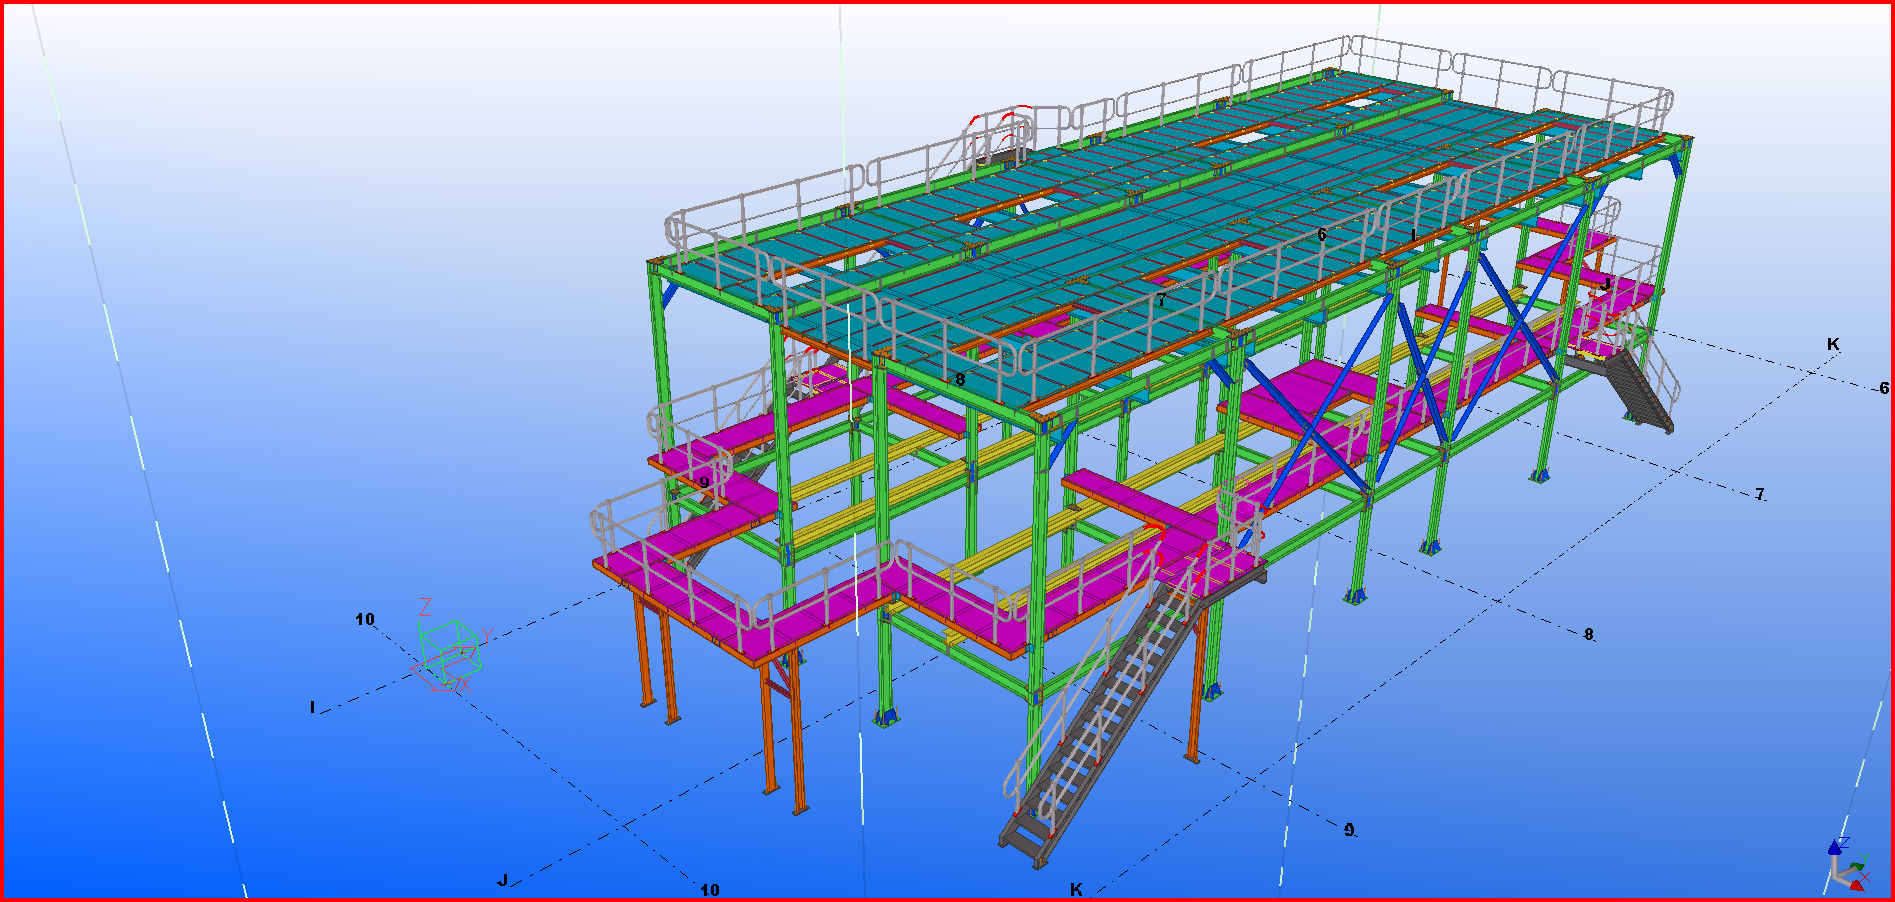Click grid label 8 on right side
The width and height of the screenshot is (1895, 902).
(x=1588, y=634)
